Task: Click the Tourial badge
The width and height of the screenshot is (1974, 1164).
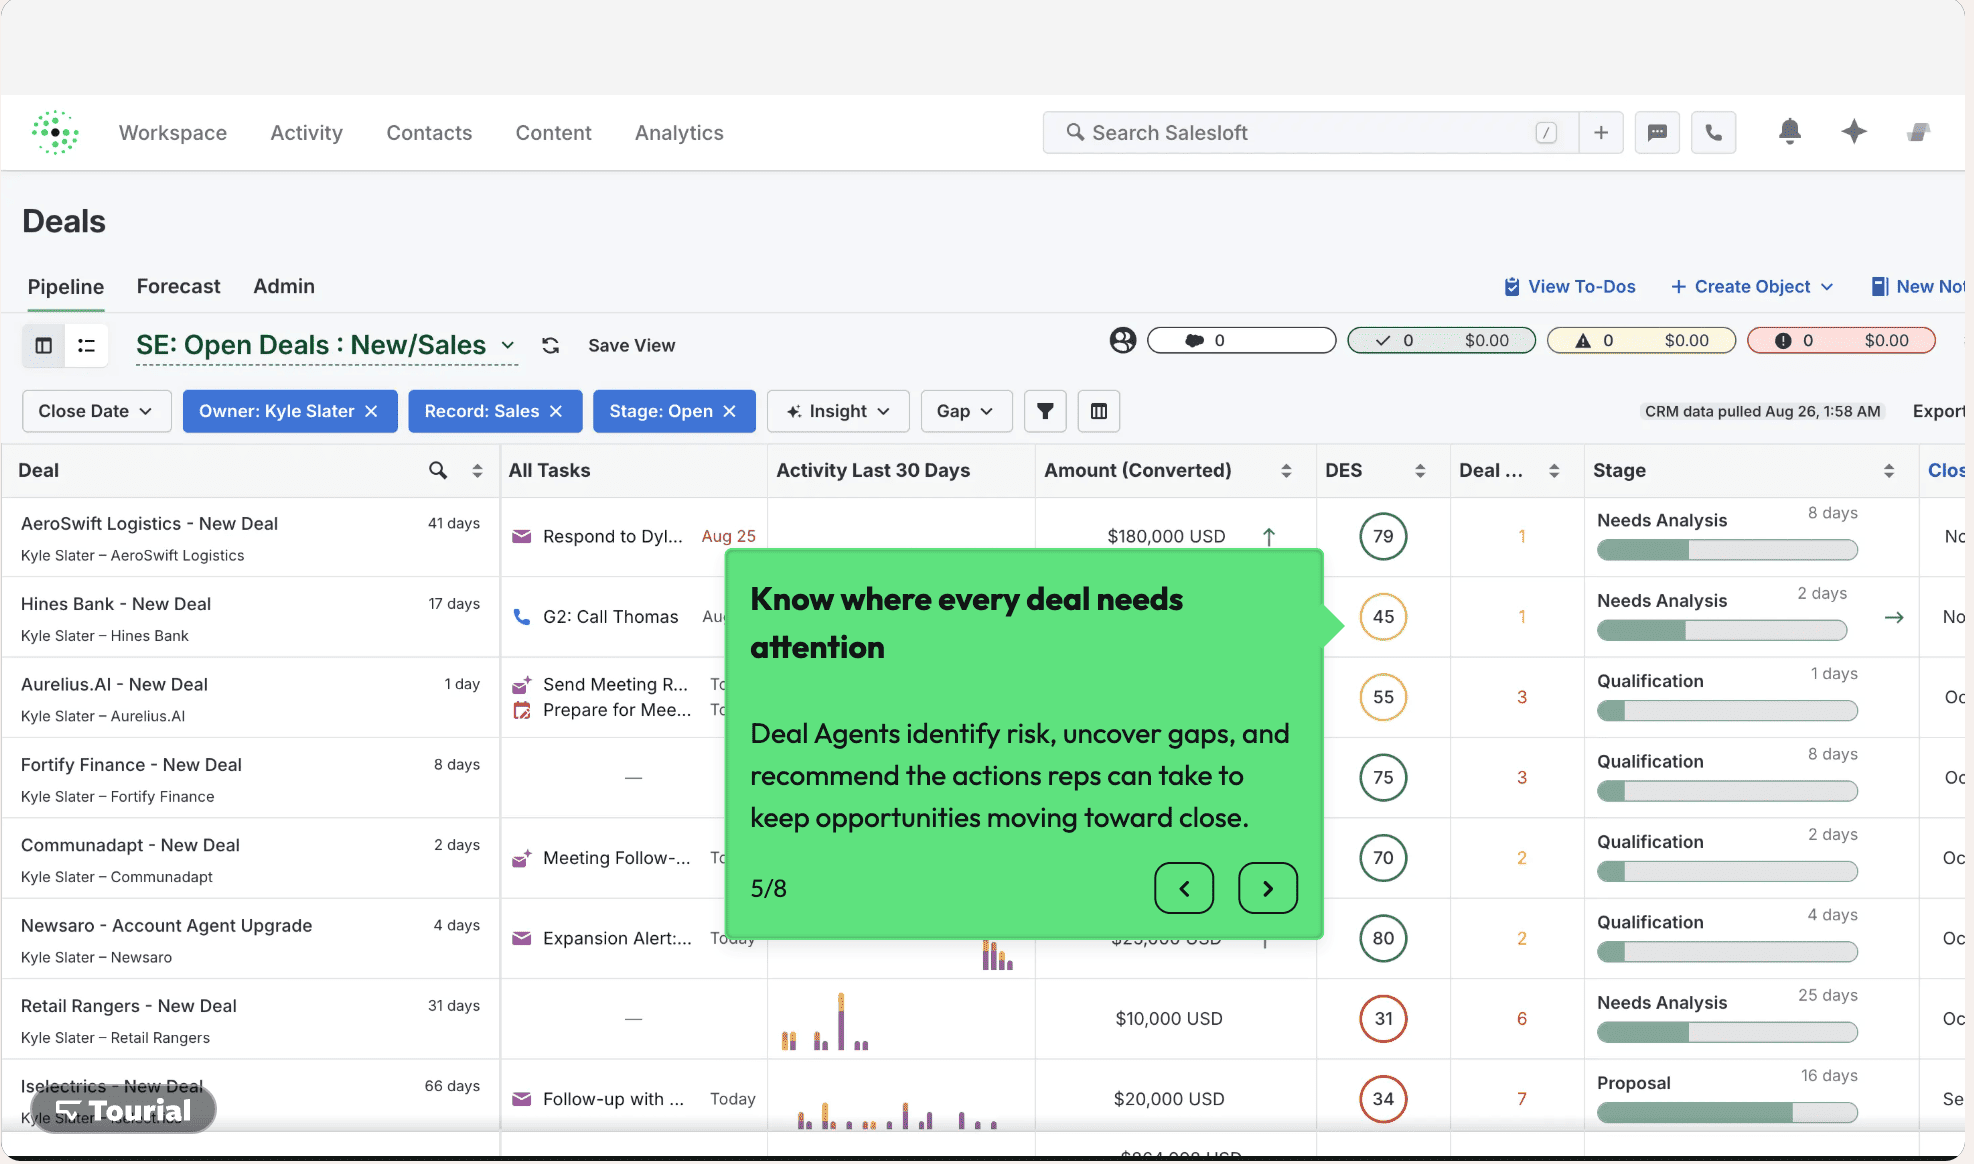Action: pos(123,1110)
